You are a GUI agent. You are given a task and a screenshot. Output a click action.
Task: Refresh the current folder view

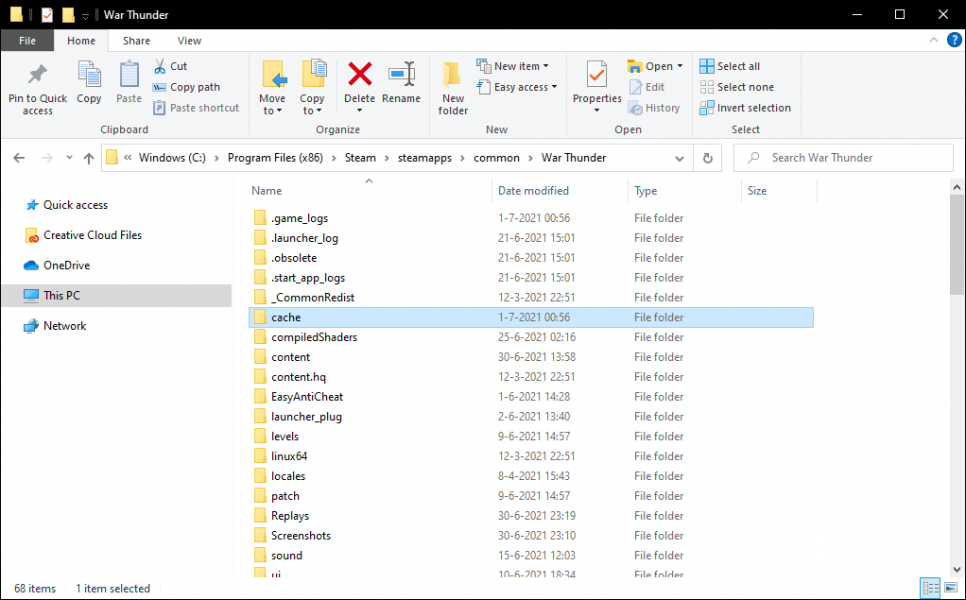pos(708,158)
